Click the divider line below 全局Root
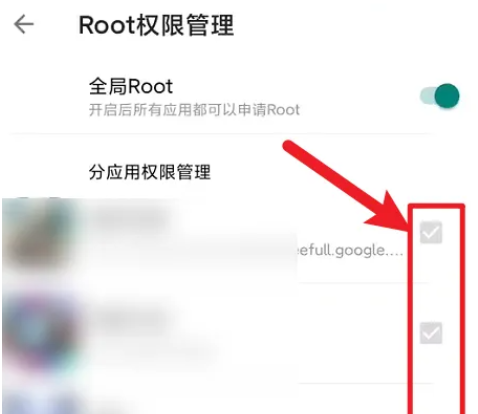Image resolution: width=478 pixels, height=414 pixels. pyautogui.click(x=220, y=134)
